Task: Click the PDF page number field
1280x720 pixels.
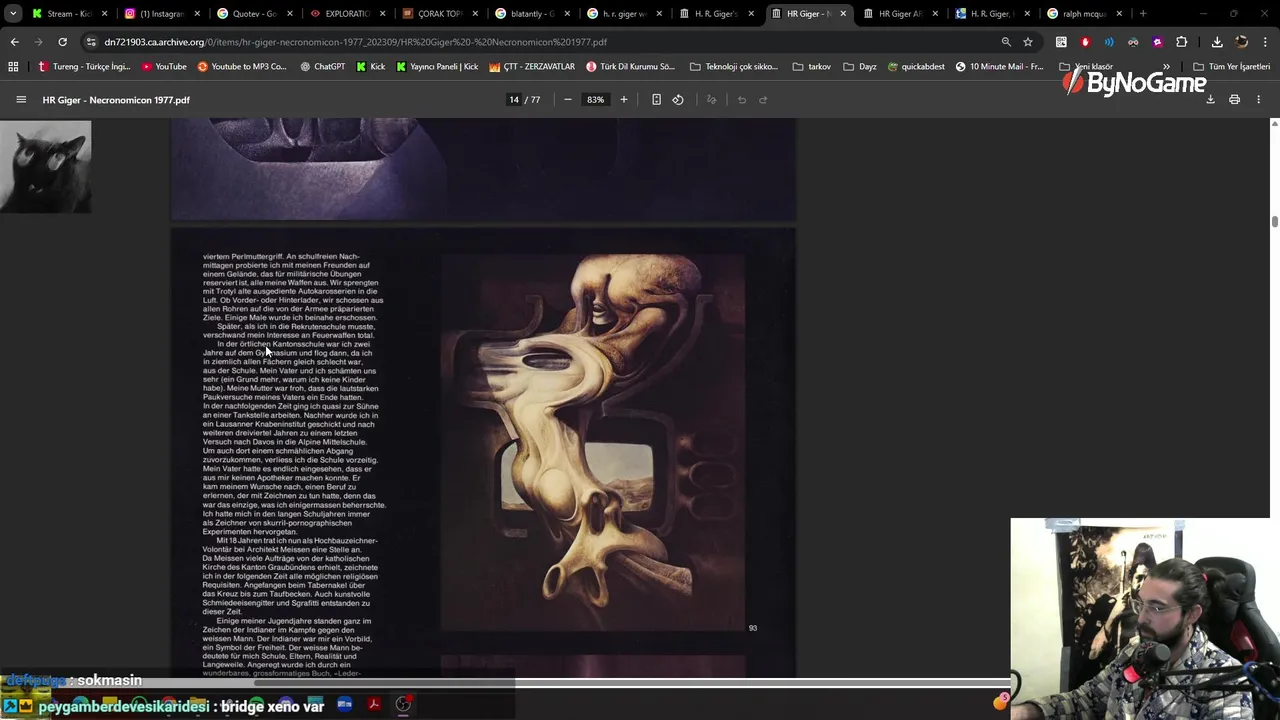Action: click(x=514, y=100)
